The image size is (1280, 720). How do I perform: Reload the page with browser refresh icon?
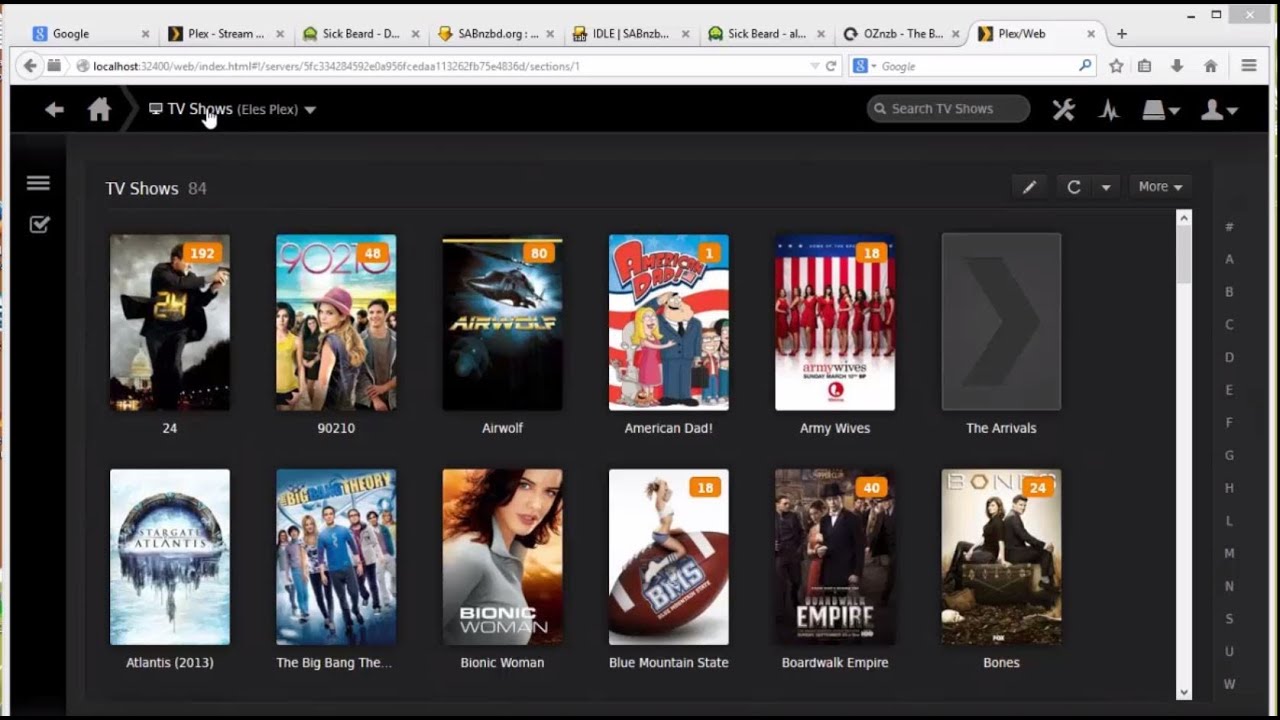(x=830, y=66)
